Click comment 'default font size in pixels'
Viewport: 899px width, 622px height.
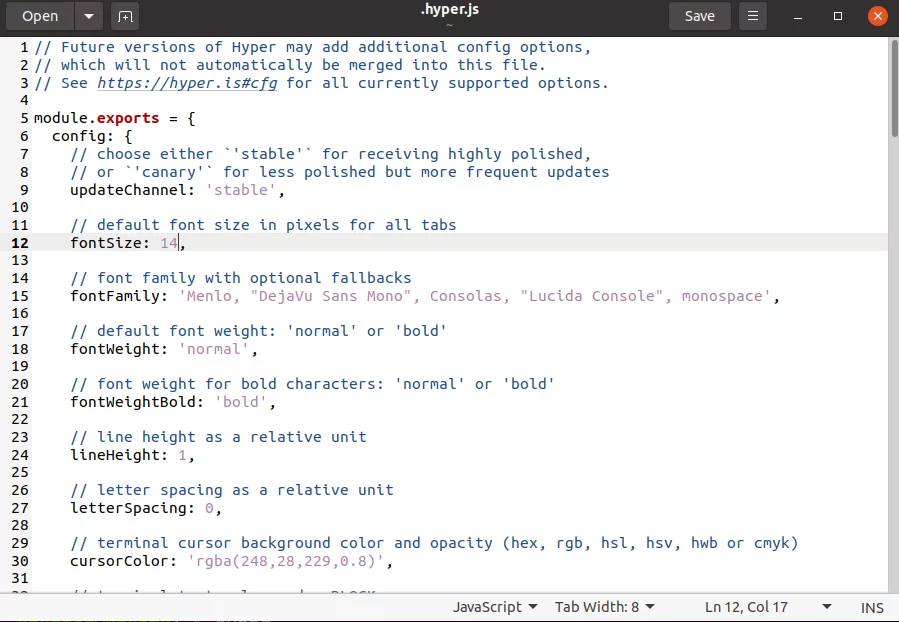263,225
